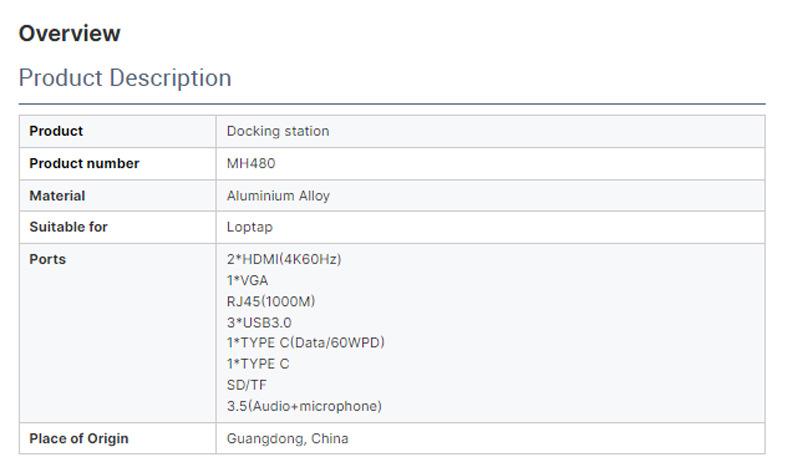Click the Suitable for row label

(x=68, y=227)
